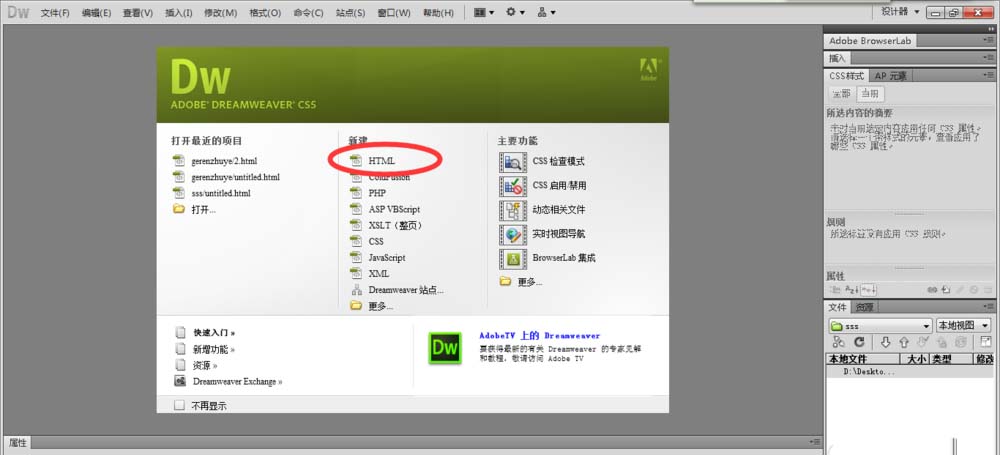Open the 新增功能 » link
Image resolution: width=1000 pixels, height=455 pixels.
tap(214, 349)
